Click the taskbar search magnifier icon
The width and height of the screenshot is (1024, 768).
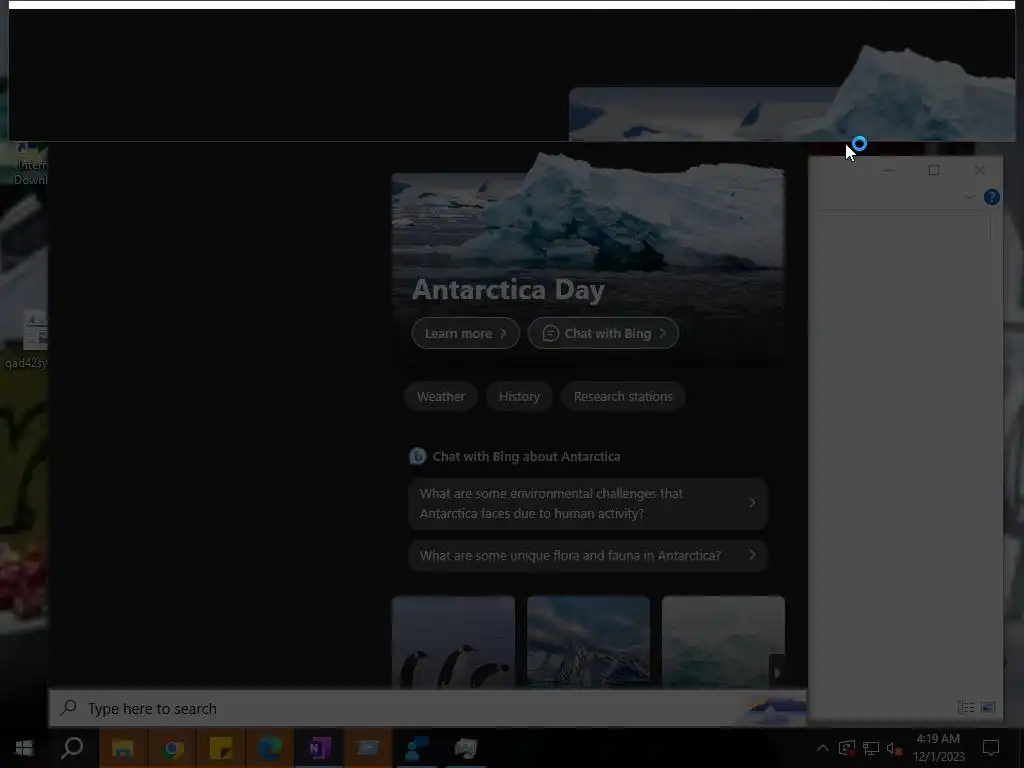click(72, 748)
